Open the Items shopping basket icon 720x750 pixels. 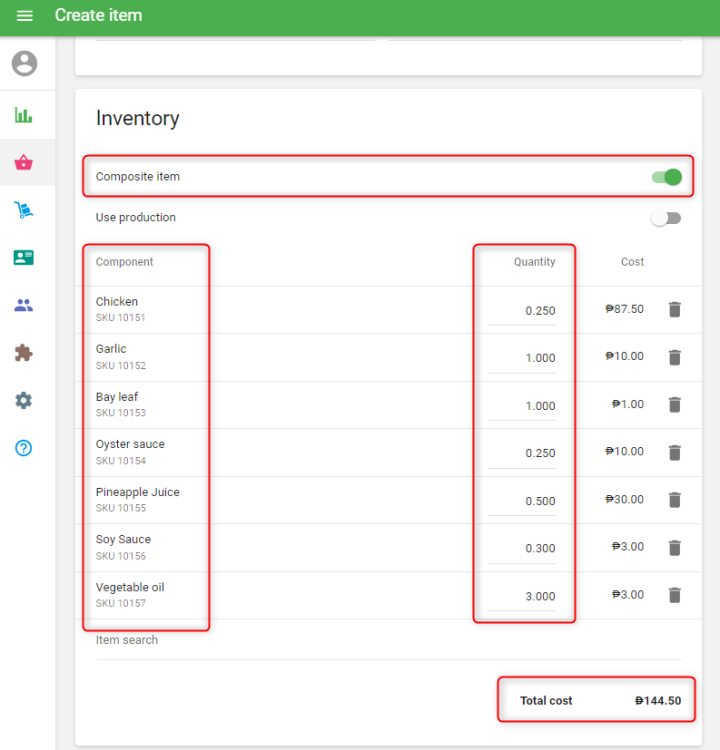24,163
